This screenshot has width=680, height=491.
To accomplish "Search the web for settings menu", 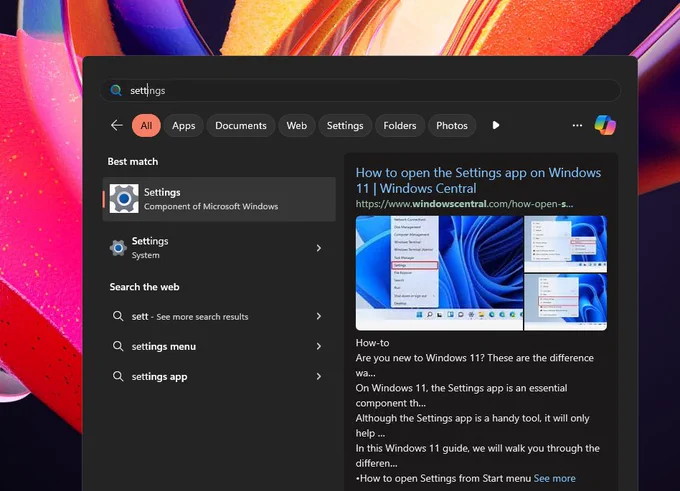I will [x=219, y=346].
